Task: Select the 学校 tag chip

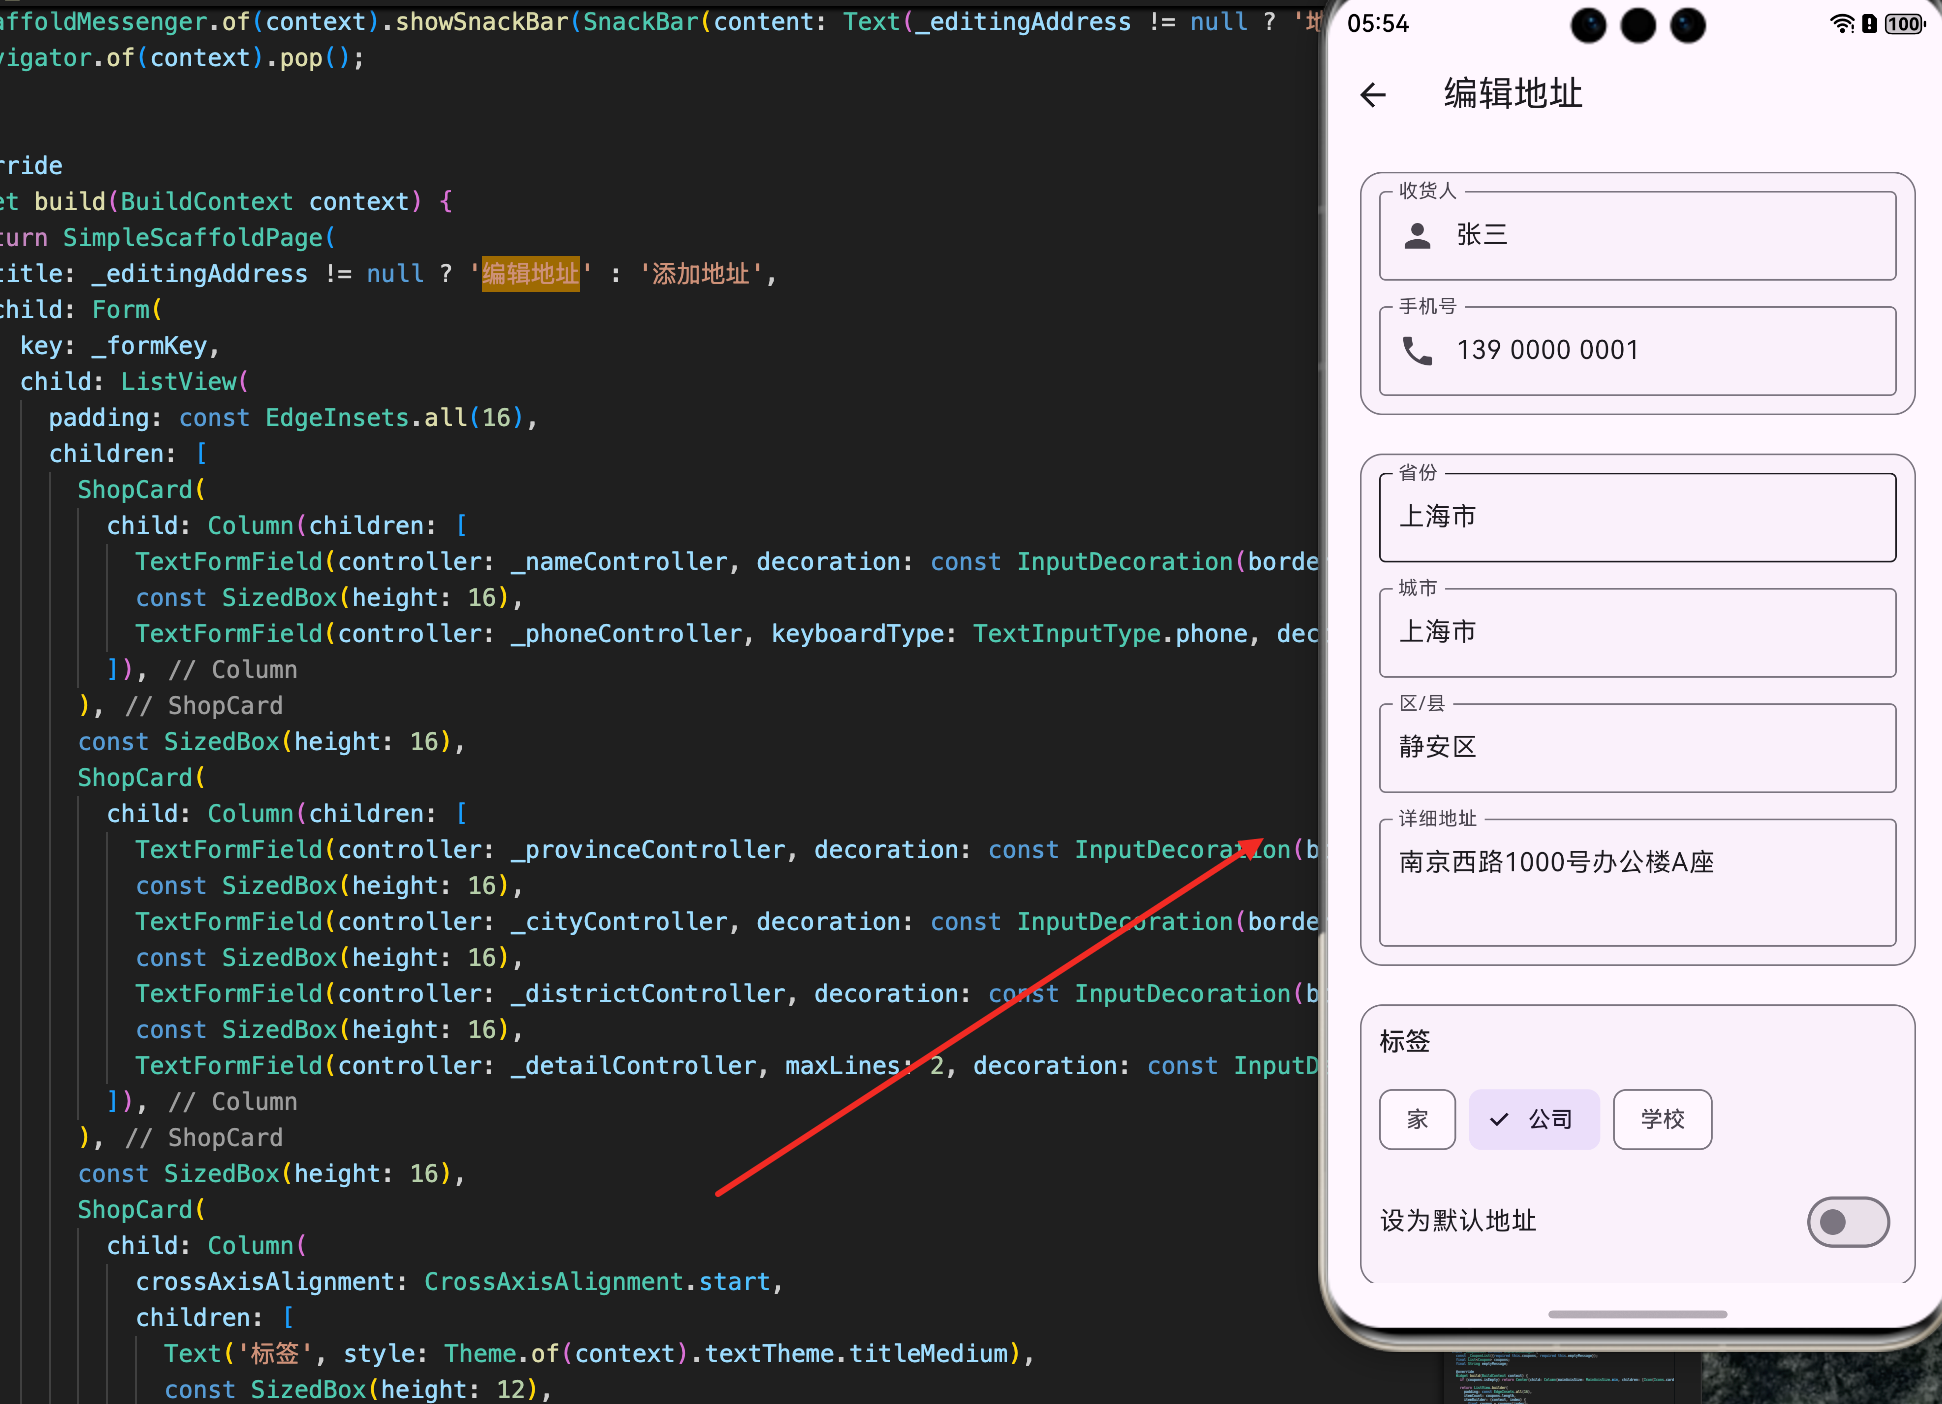Action: 1662,1120
